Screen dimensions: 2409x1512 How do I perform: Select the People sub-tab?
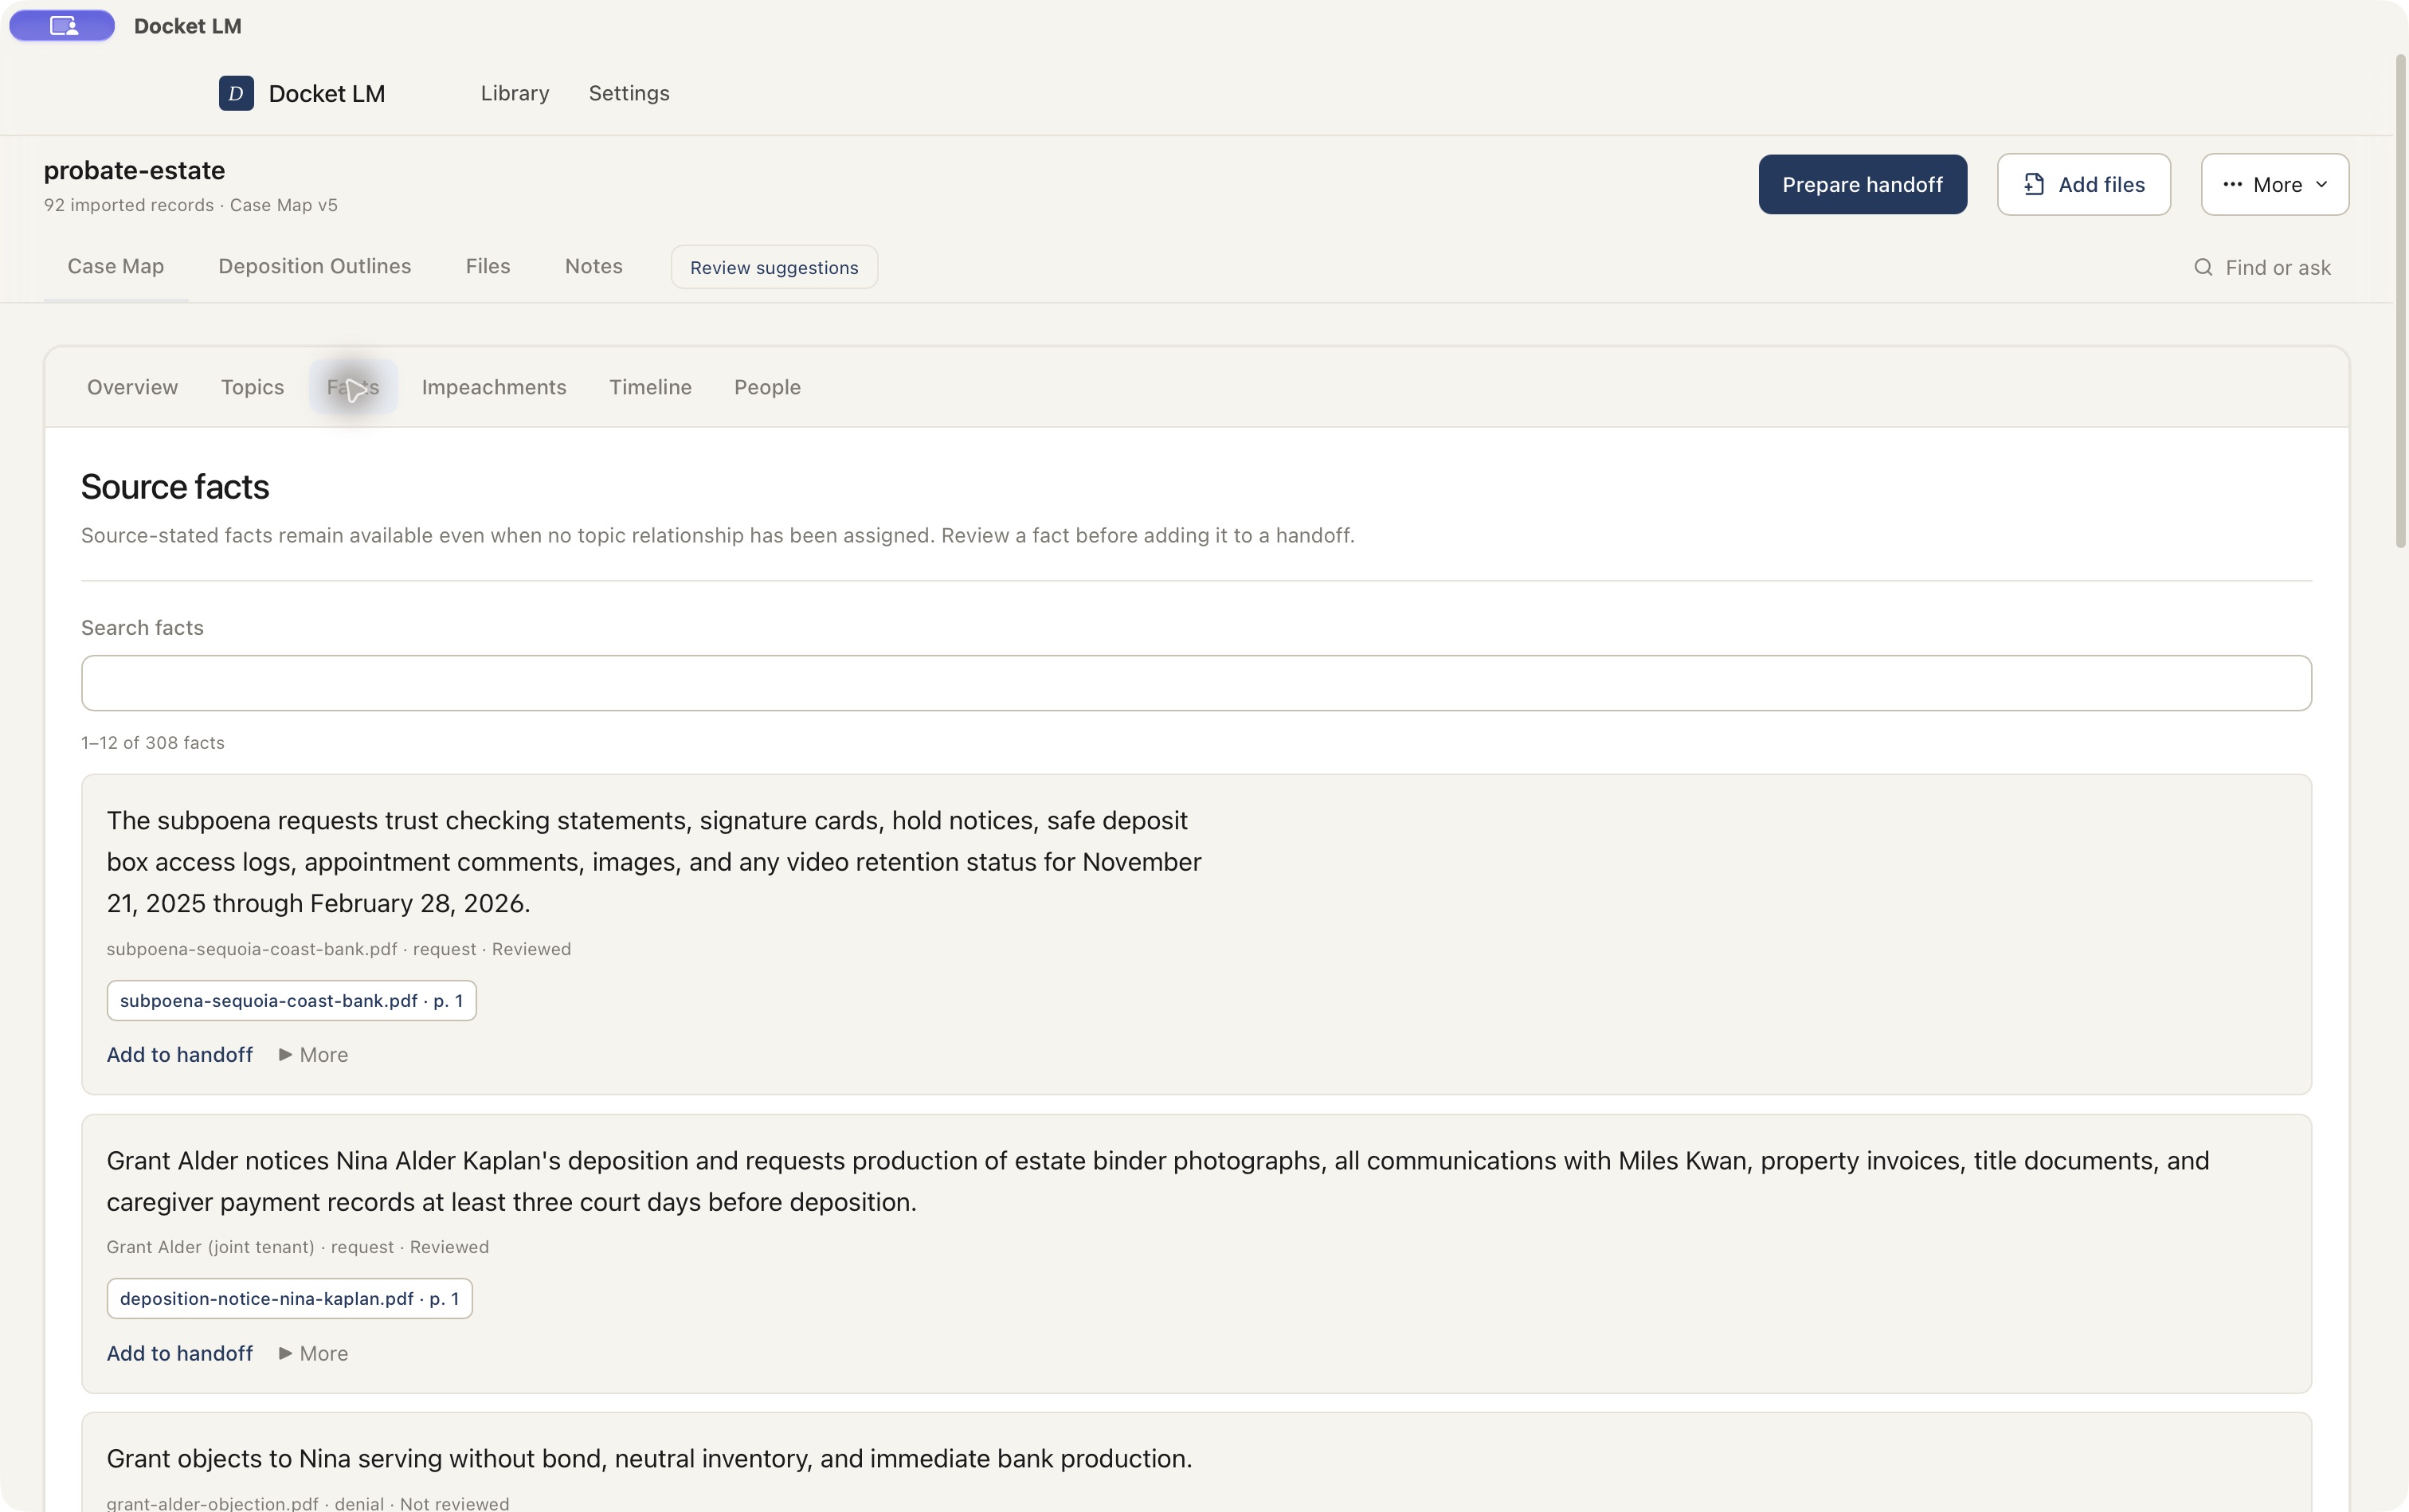[x=767, y=387]
